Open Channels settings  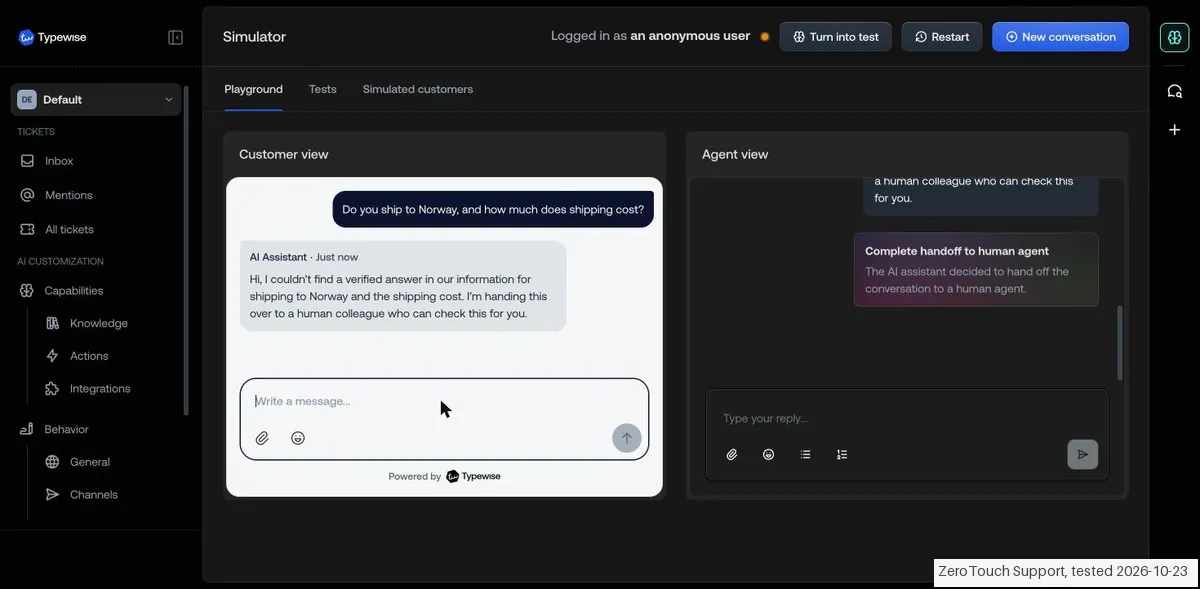click(94, 494)
